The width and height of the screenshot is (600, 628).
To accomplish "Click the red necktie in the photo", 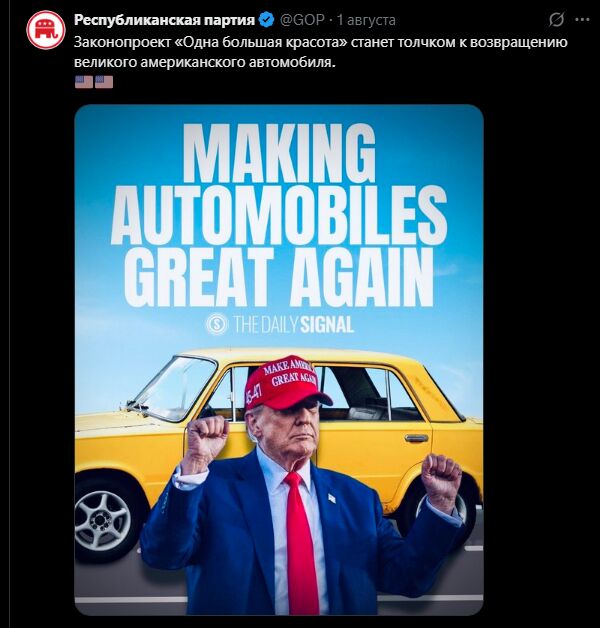I will (299, 539).
